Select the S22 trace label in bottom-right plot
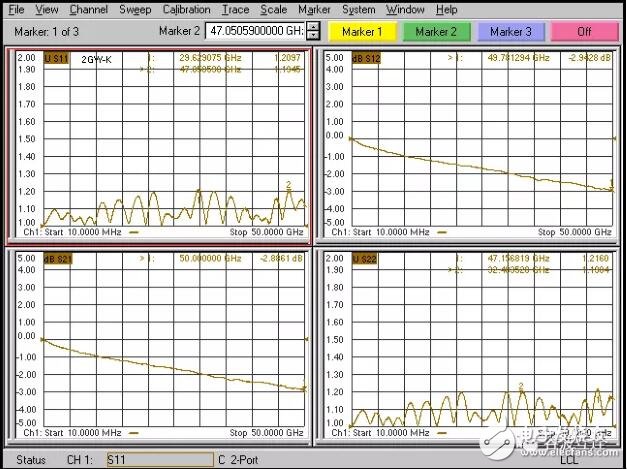 click(367, 259)
